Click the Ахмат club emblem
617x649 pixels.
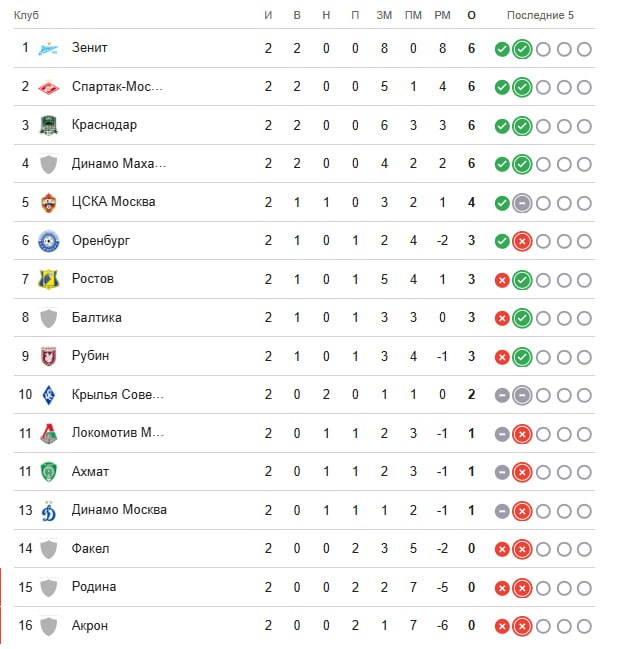click(48, 472)
